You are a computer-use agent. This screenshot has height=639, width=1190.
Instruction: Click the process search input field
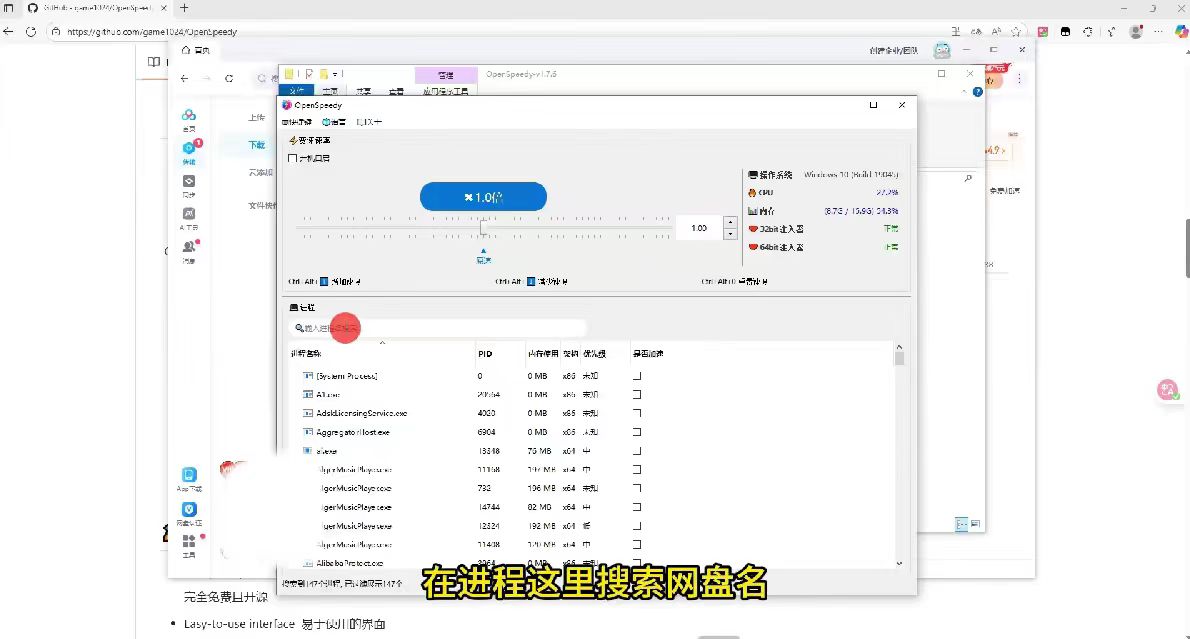point(440,327)
